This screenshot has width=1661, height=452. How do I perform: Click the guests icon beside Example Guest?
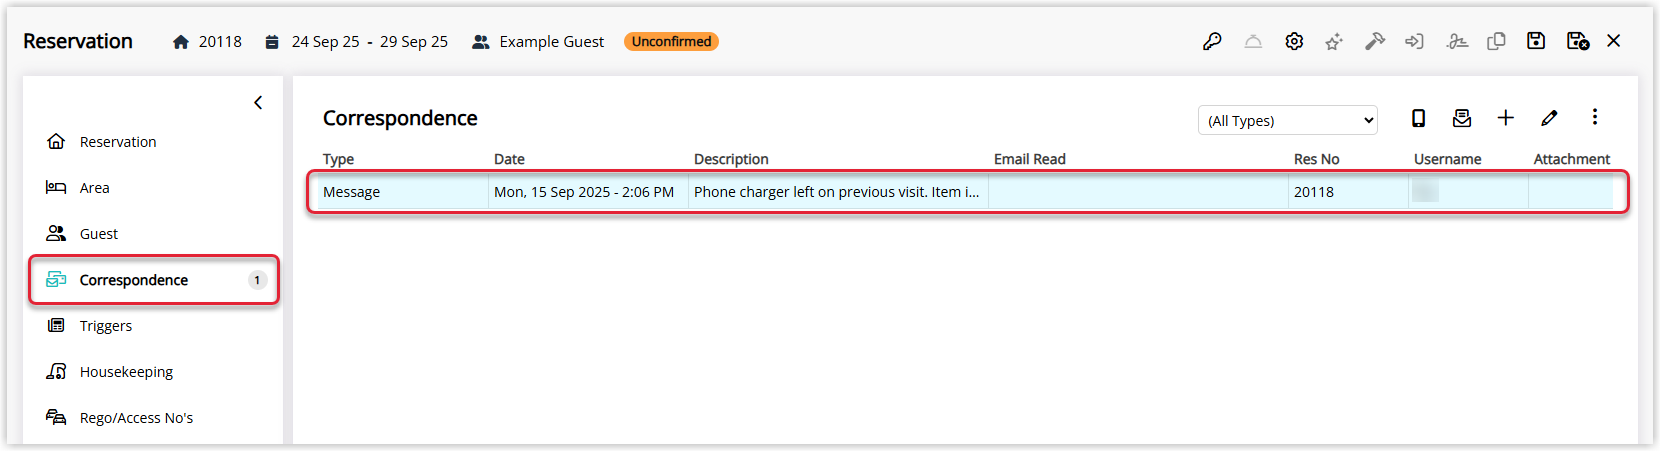481,42
